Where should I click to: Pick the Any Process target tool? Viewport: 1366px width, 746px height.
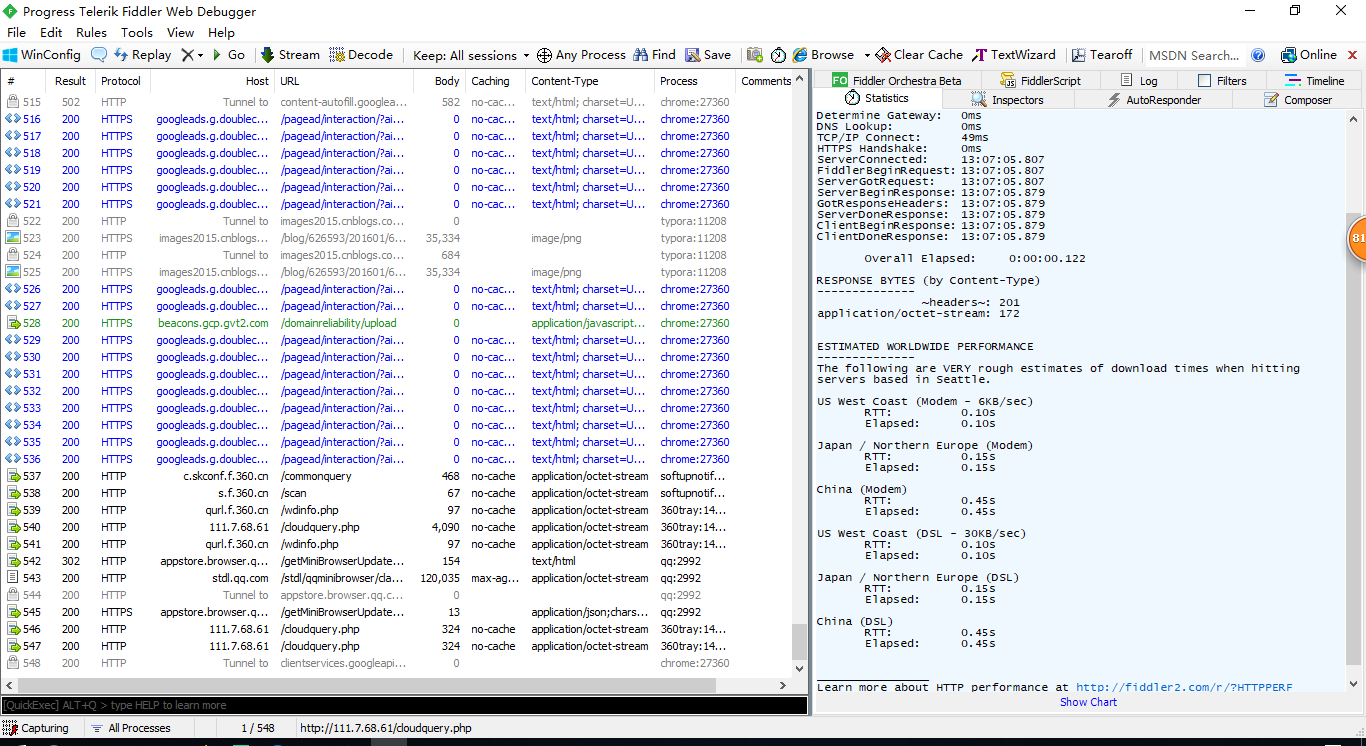(x=581, y=55)
